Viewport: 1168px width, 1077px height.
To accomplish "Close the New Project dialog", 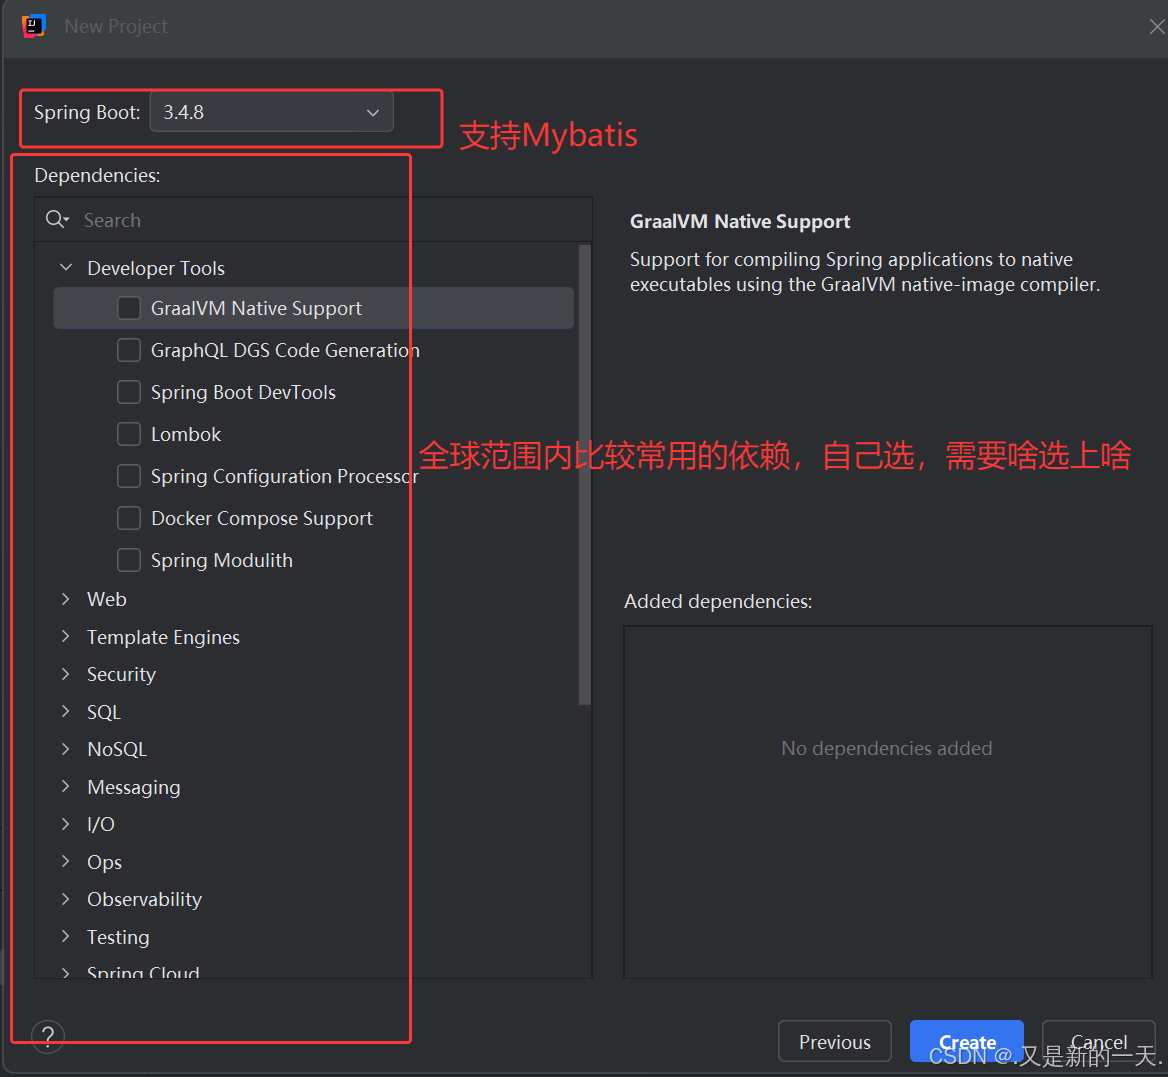I will tap(1156, 27).
